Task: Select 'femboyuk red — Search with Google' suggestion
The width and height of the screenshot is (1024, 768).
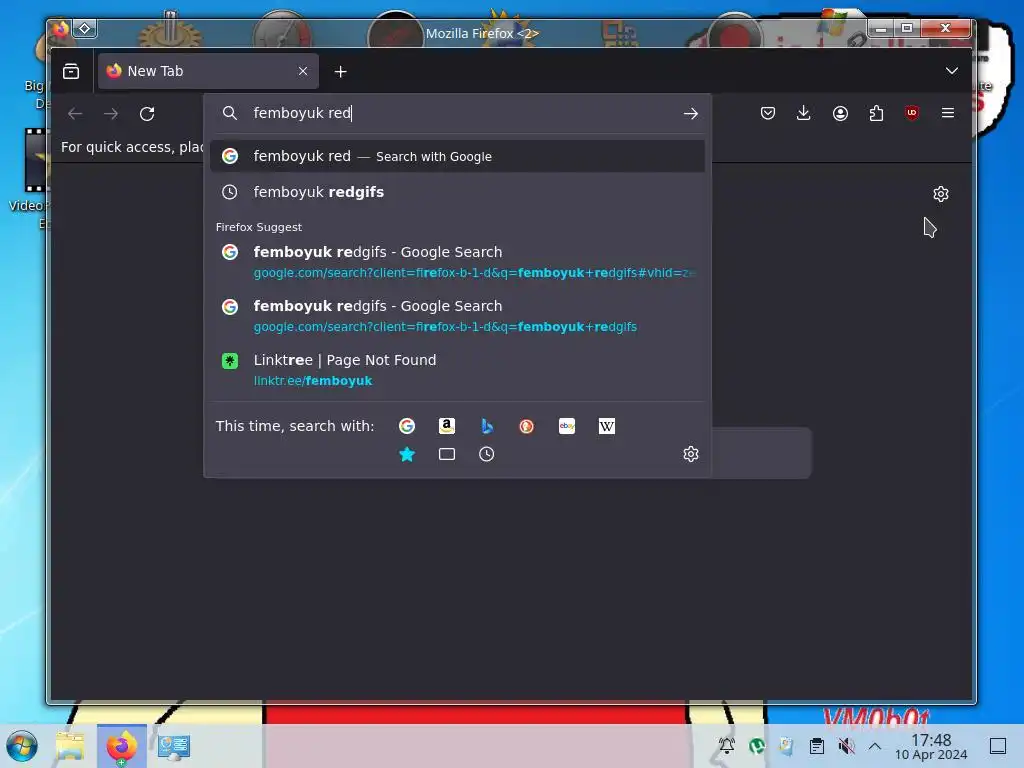Action: point(457,156)
